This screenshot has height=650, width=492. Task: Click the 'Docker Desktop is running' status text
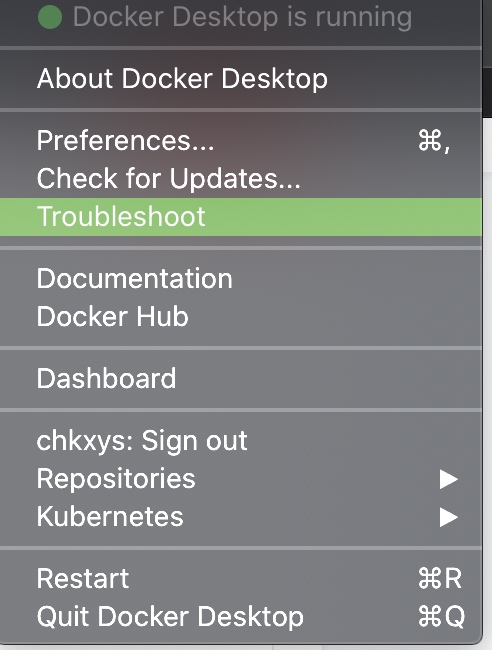coord(242,17)
